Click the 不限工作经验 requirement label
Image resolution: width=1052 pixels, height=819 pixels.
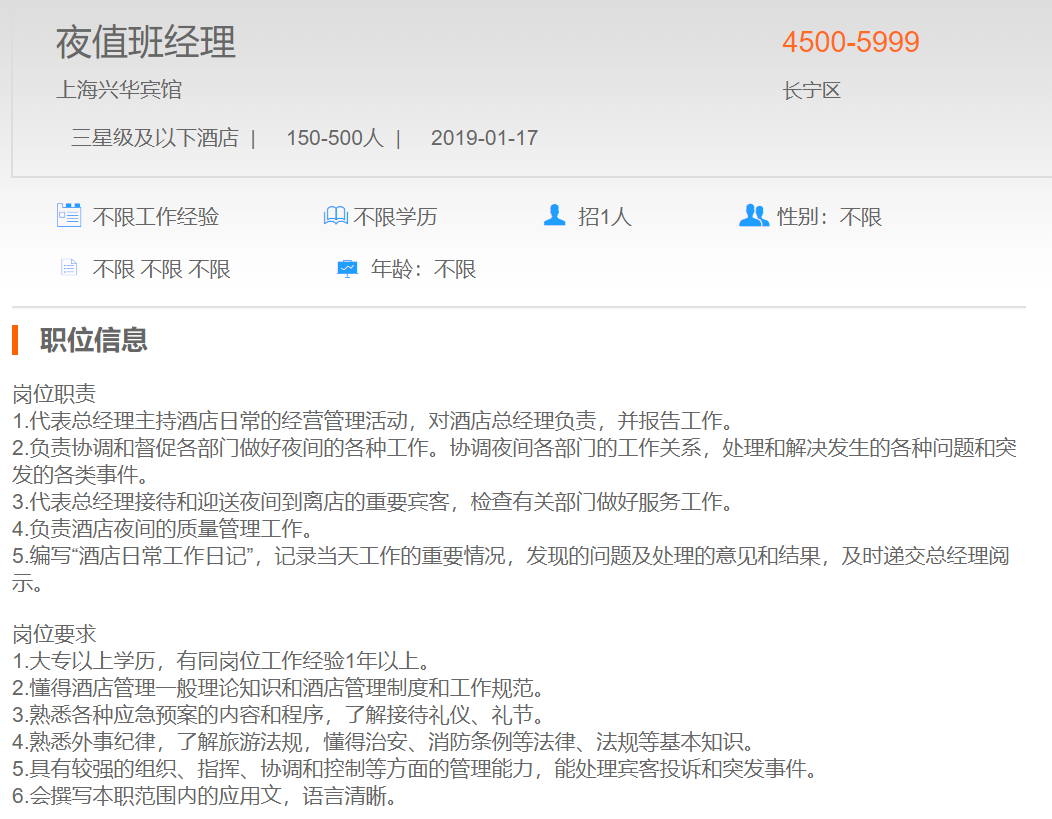point(155,217)
